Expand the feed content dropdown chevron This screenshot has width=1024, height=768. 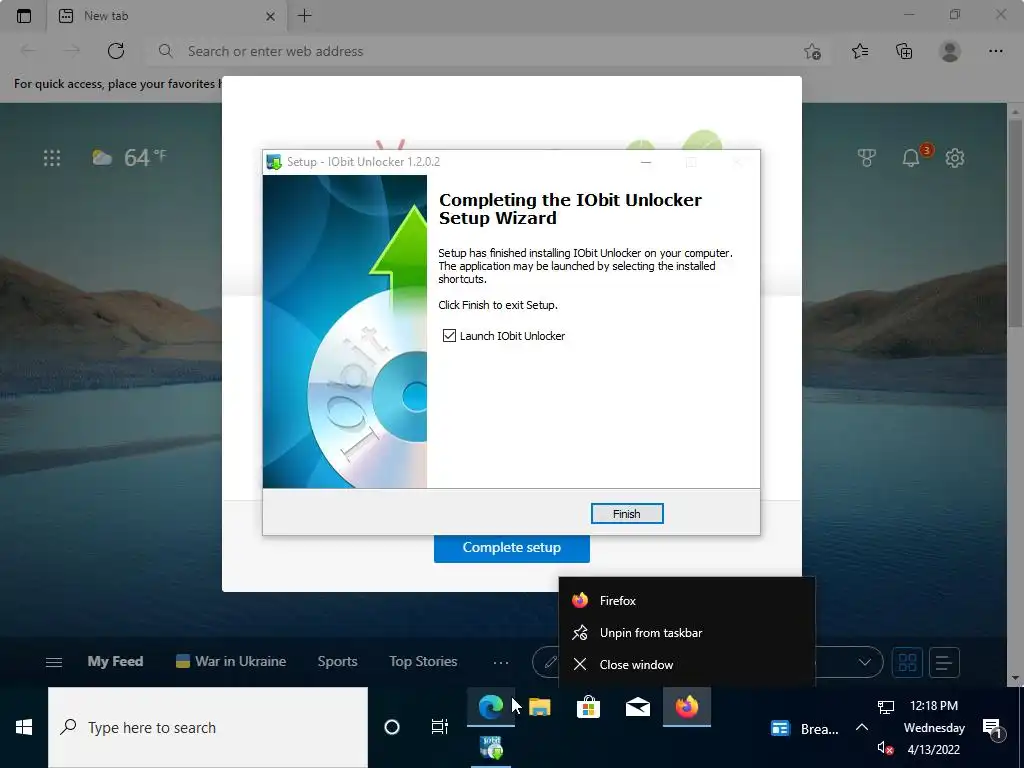[x=865, y=662]
